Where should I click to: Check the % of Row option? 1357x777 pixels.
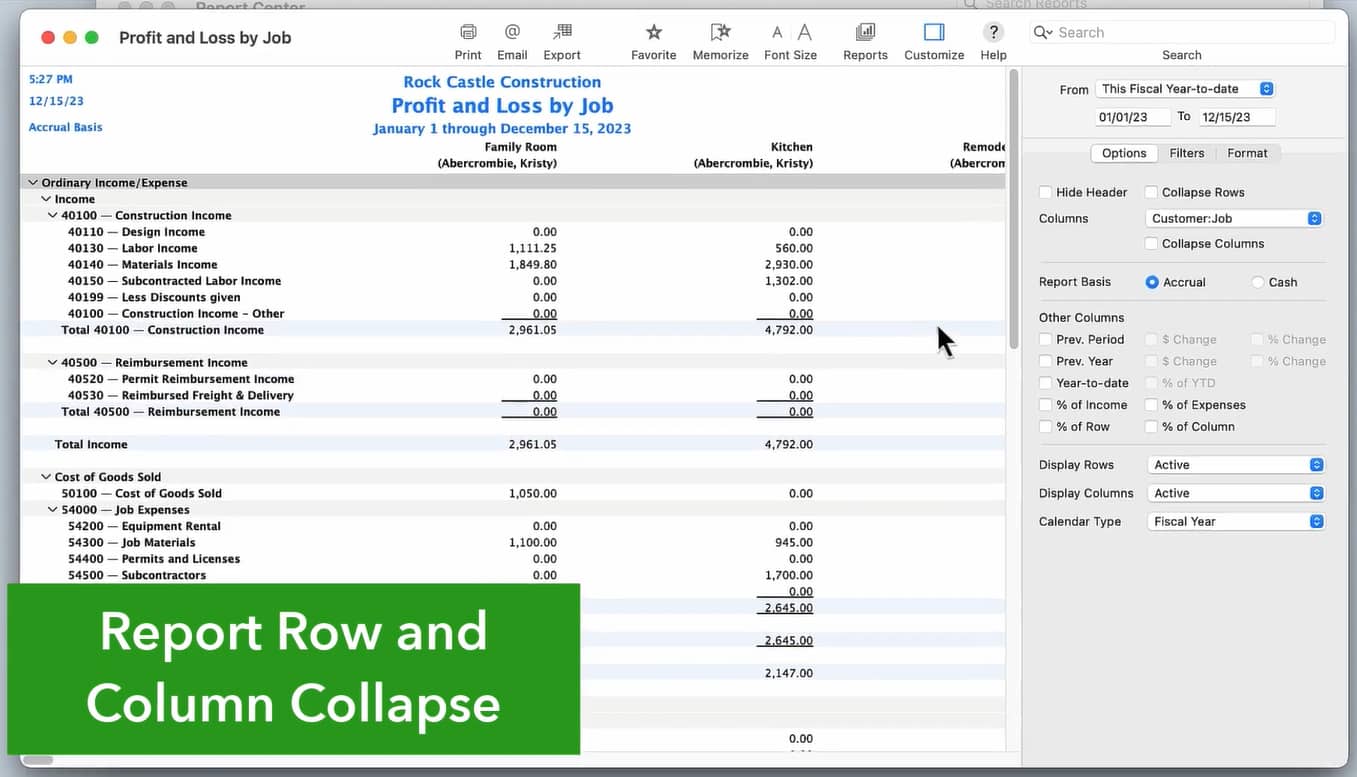tap(1045, 427)
